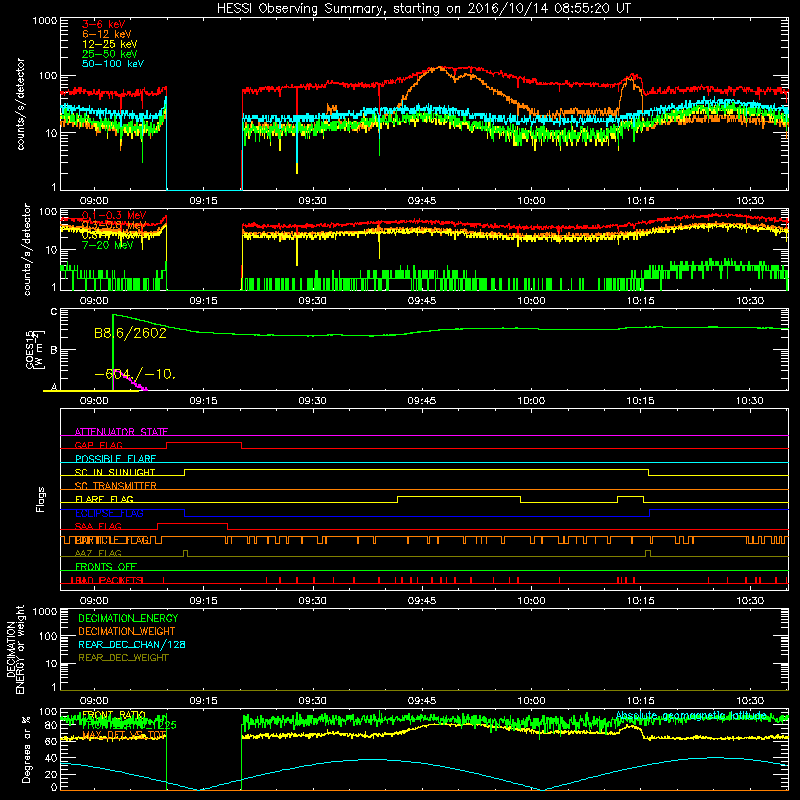Click the 12-25 keV legend entry
Viewport: 800px width, 800px height.
[x=110, y=44]
